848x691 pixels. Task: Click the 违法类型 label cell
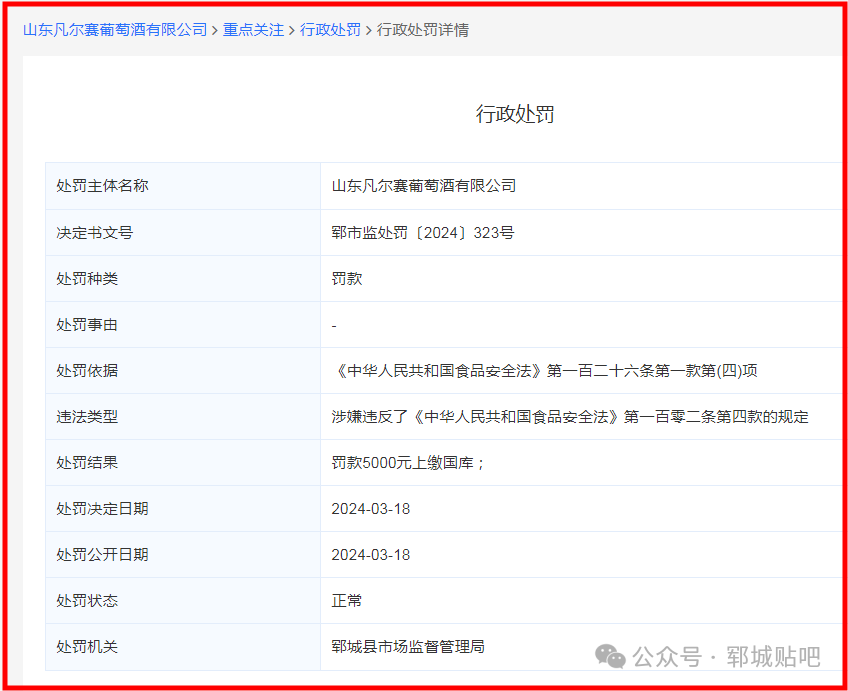pos(183,416)
